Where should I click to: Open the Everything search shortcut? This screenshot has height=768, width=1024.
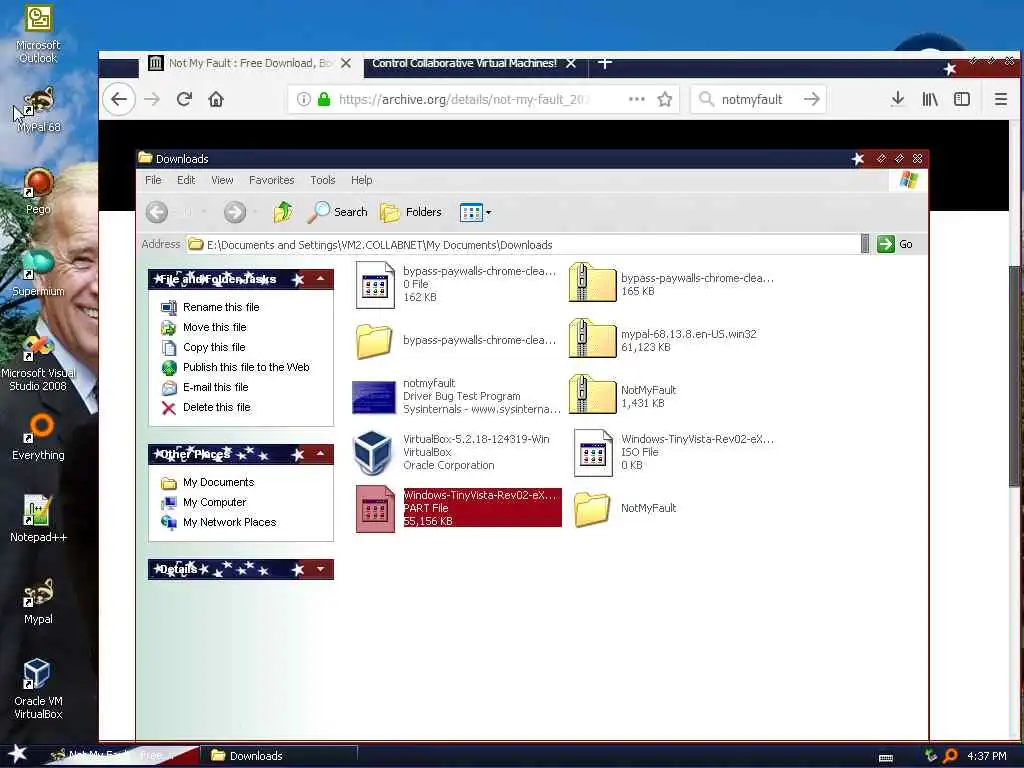pyautogui.click(x=38, y=437)
